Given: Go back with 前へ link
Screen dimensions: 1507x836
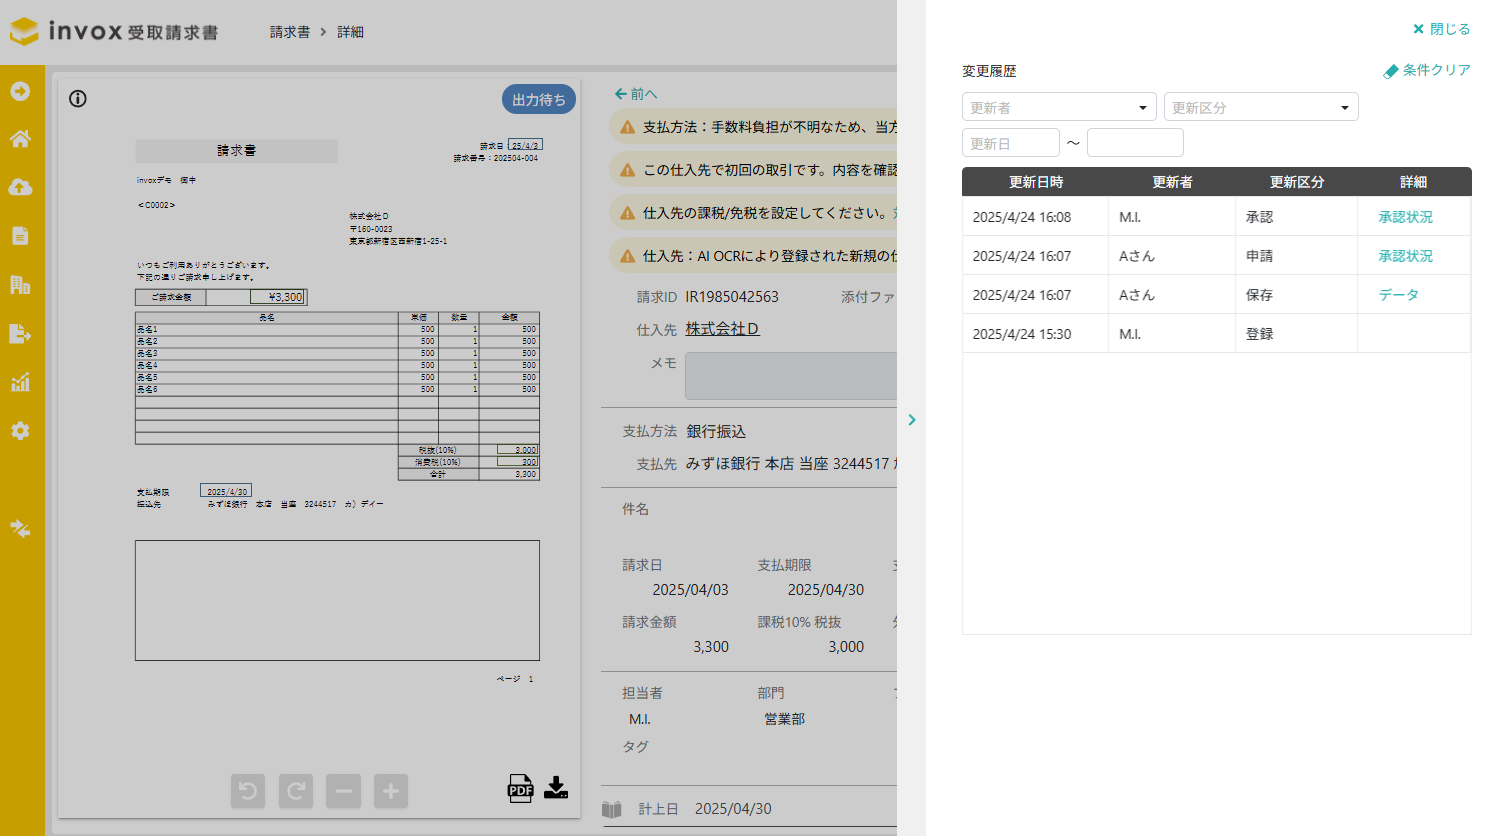Looking at the screenshot, I should point(636,94).
